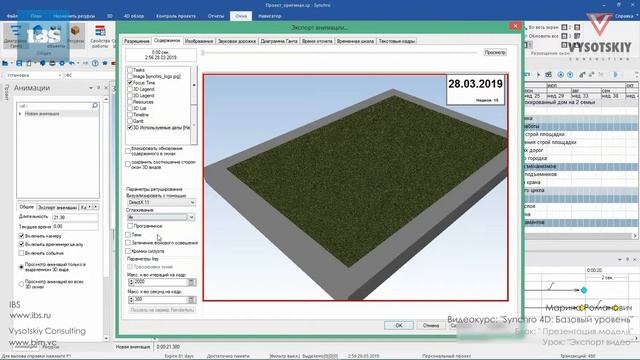This screenshot has height=360, width=640.
Task: Click the spinner arrows of the 2000 field
Action: pos(131,282)
